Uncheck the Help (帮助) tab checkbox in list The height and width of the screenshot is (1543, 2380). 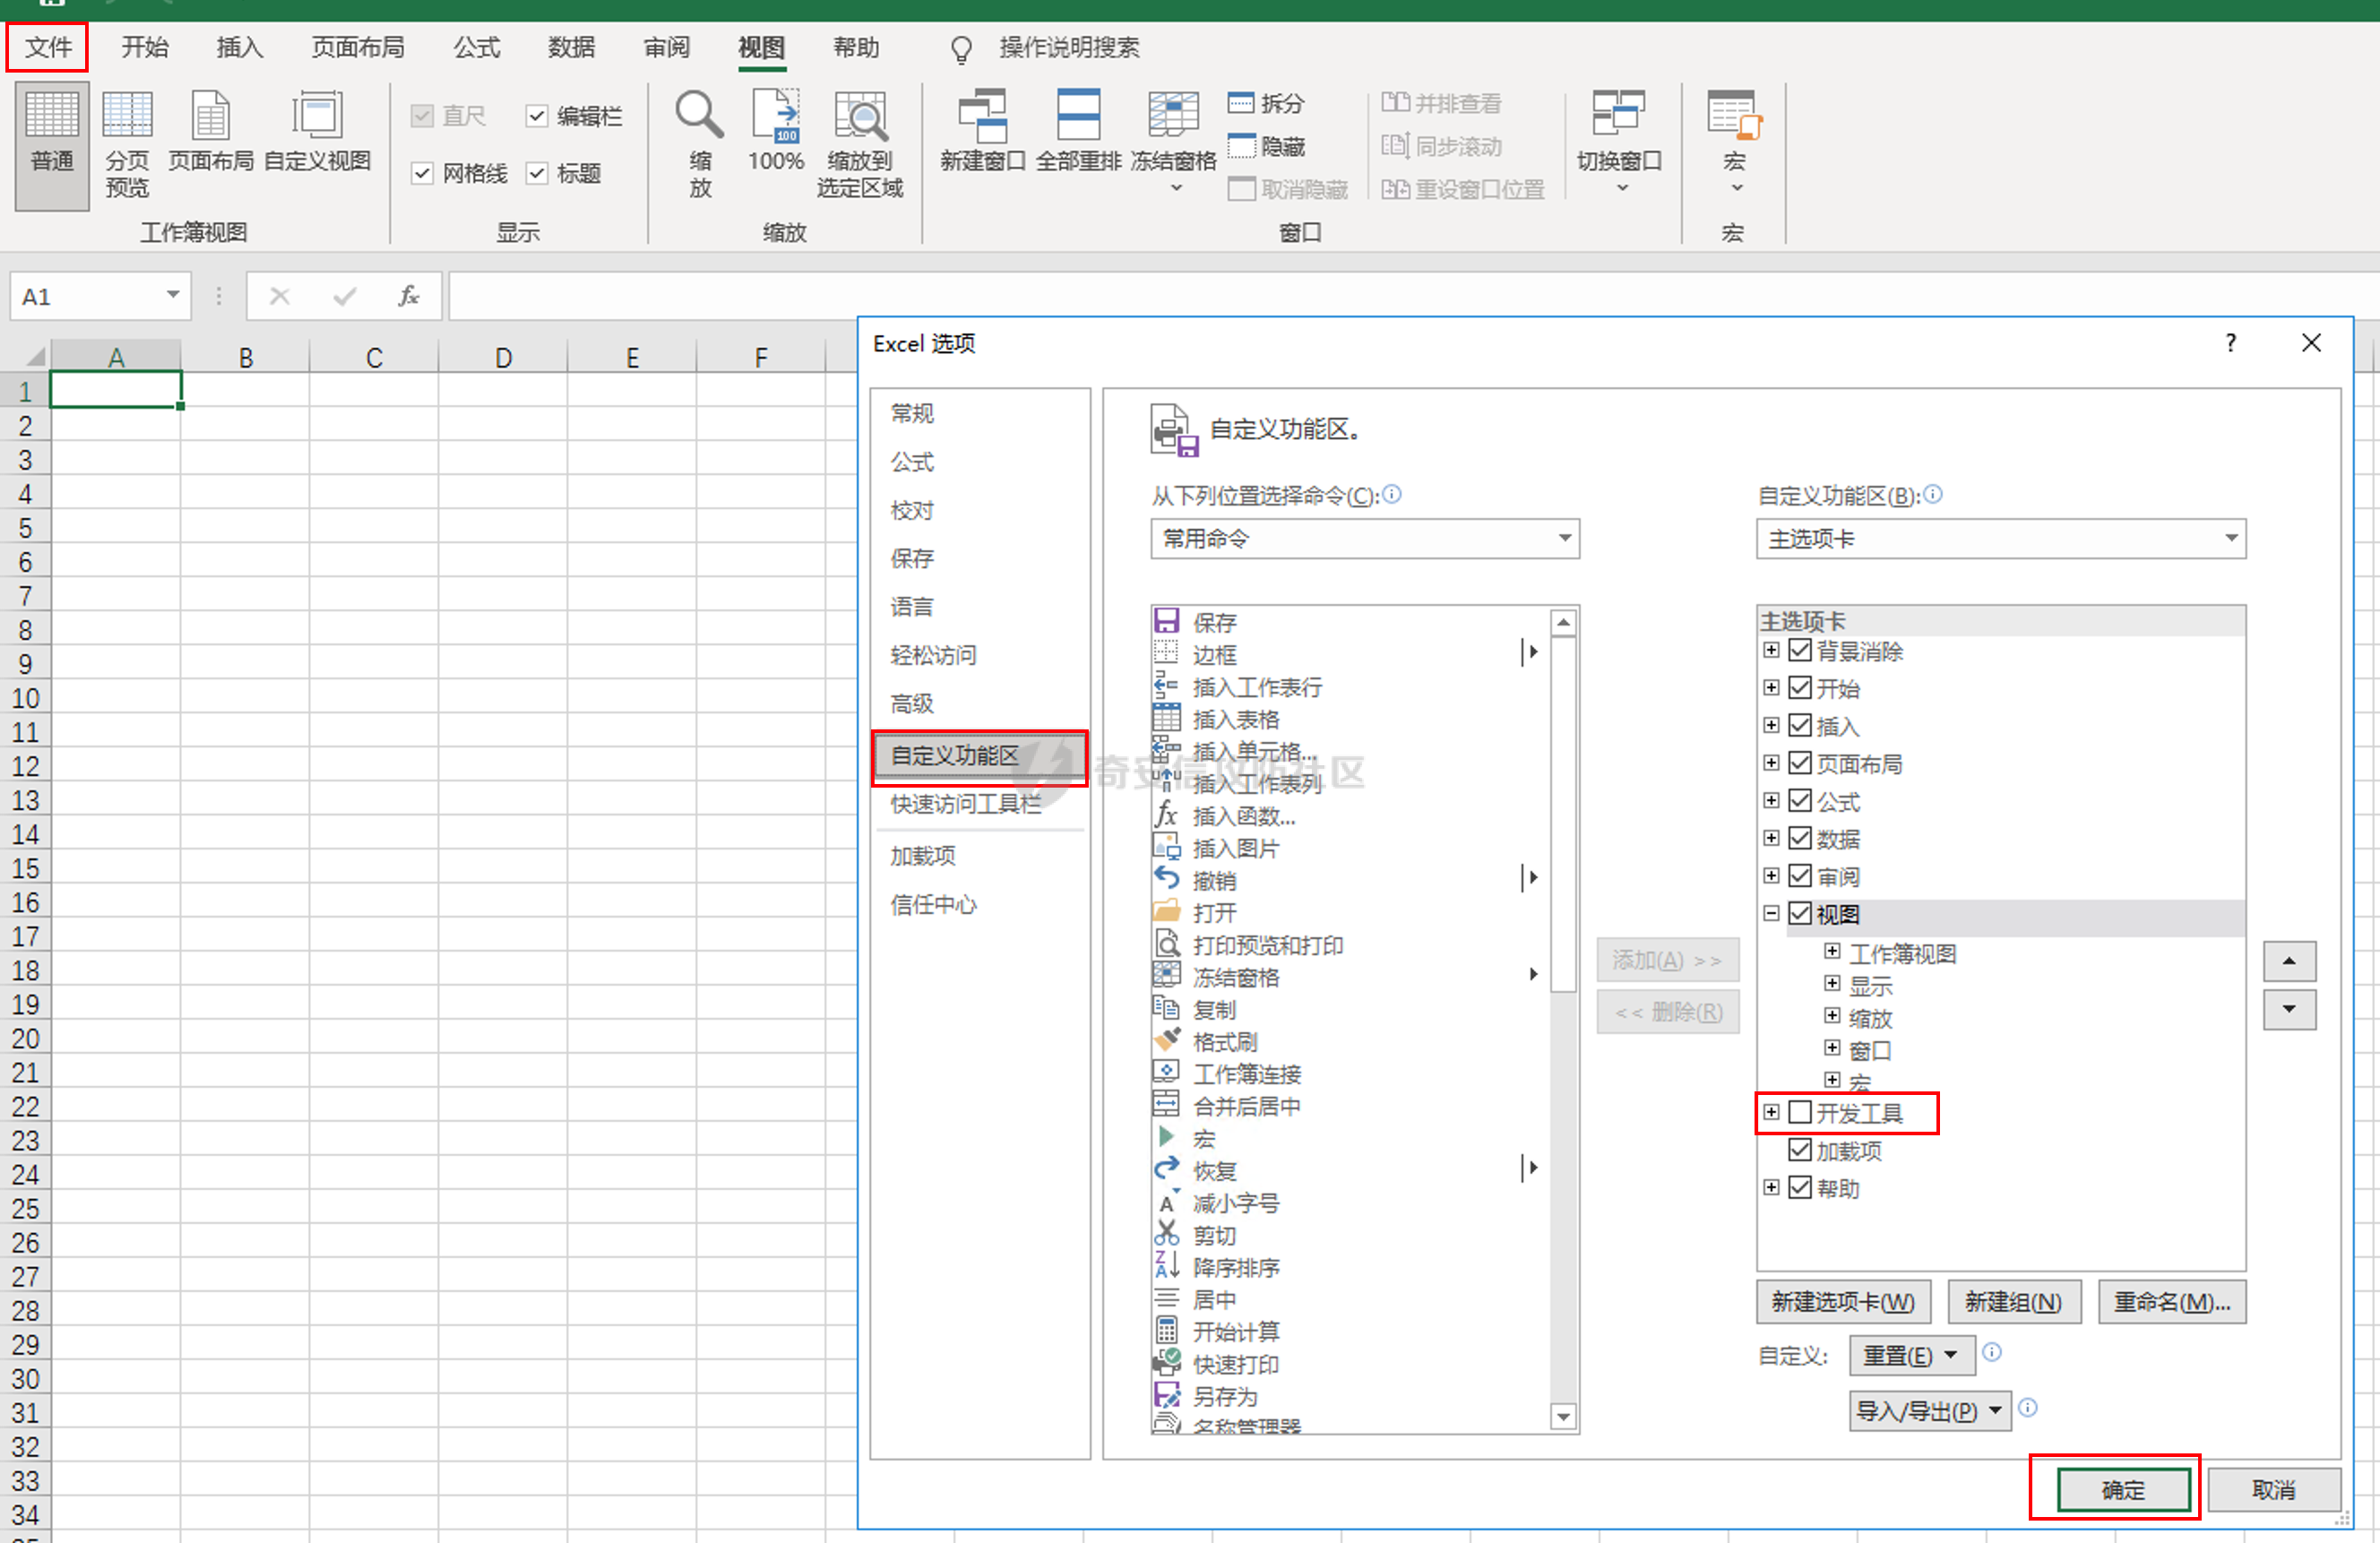pyautogui.click(x=1800, y=1187)
